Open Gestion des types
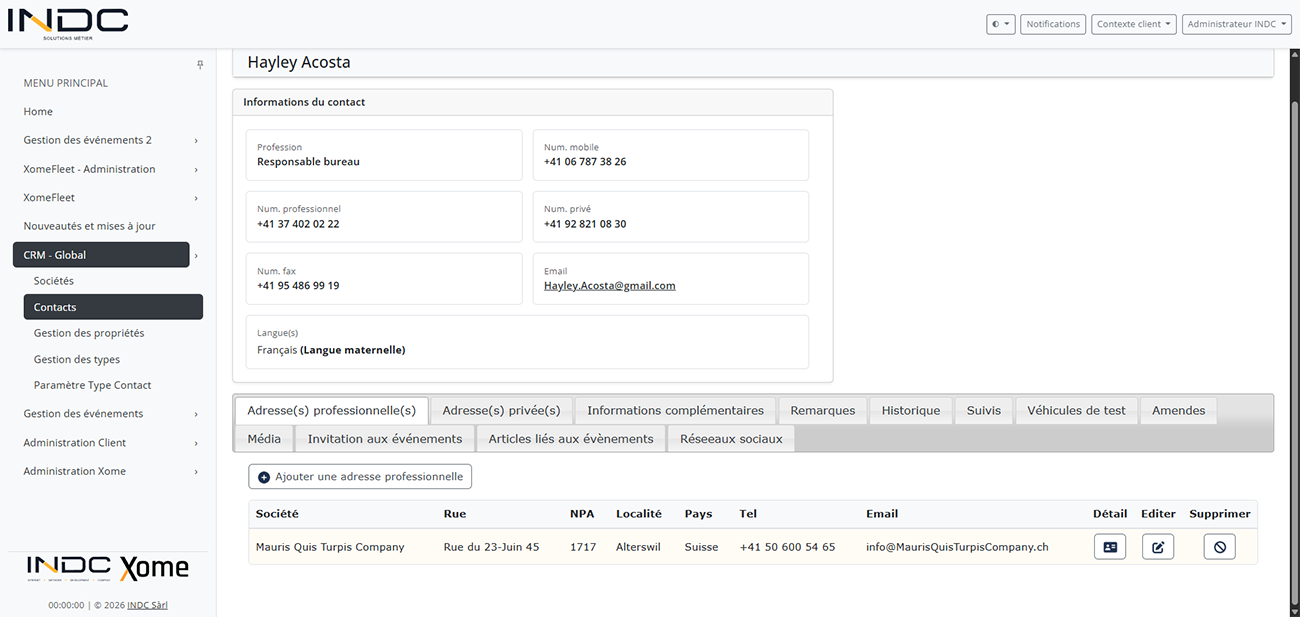The image size is (1300, 617). (x=77, y=359)
